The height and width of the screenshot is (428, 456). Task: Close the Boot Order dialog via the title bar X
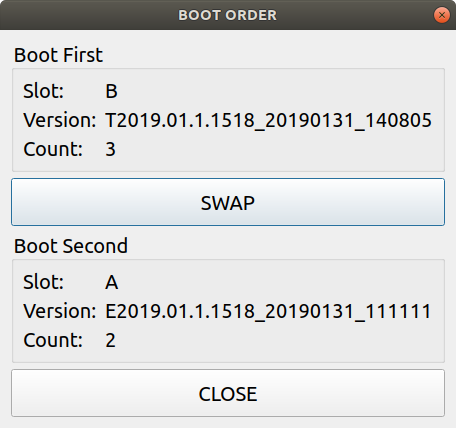coord(442,15)
